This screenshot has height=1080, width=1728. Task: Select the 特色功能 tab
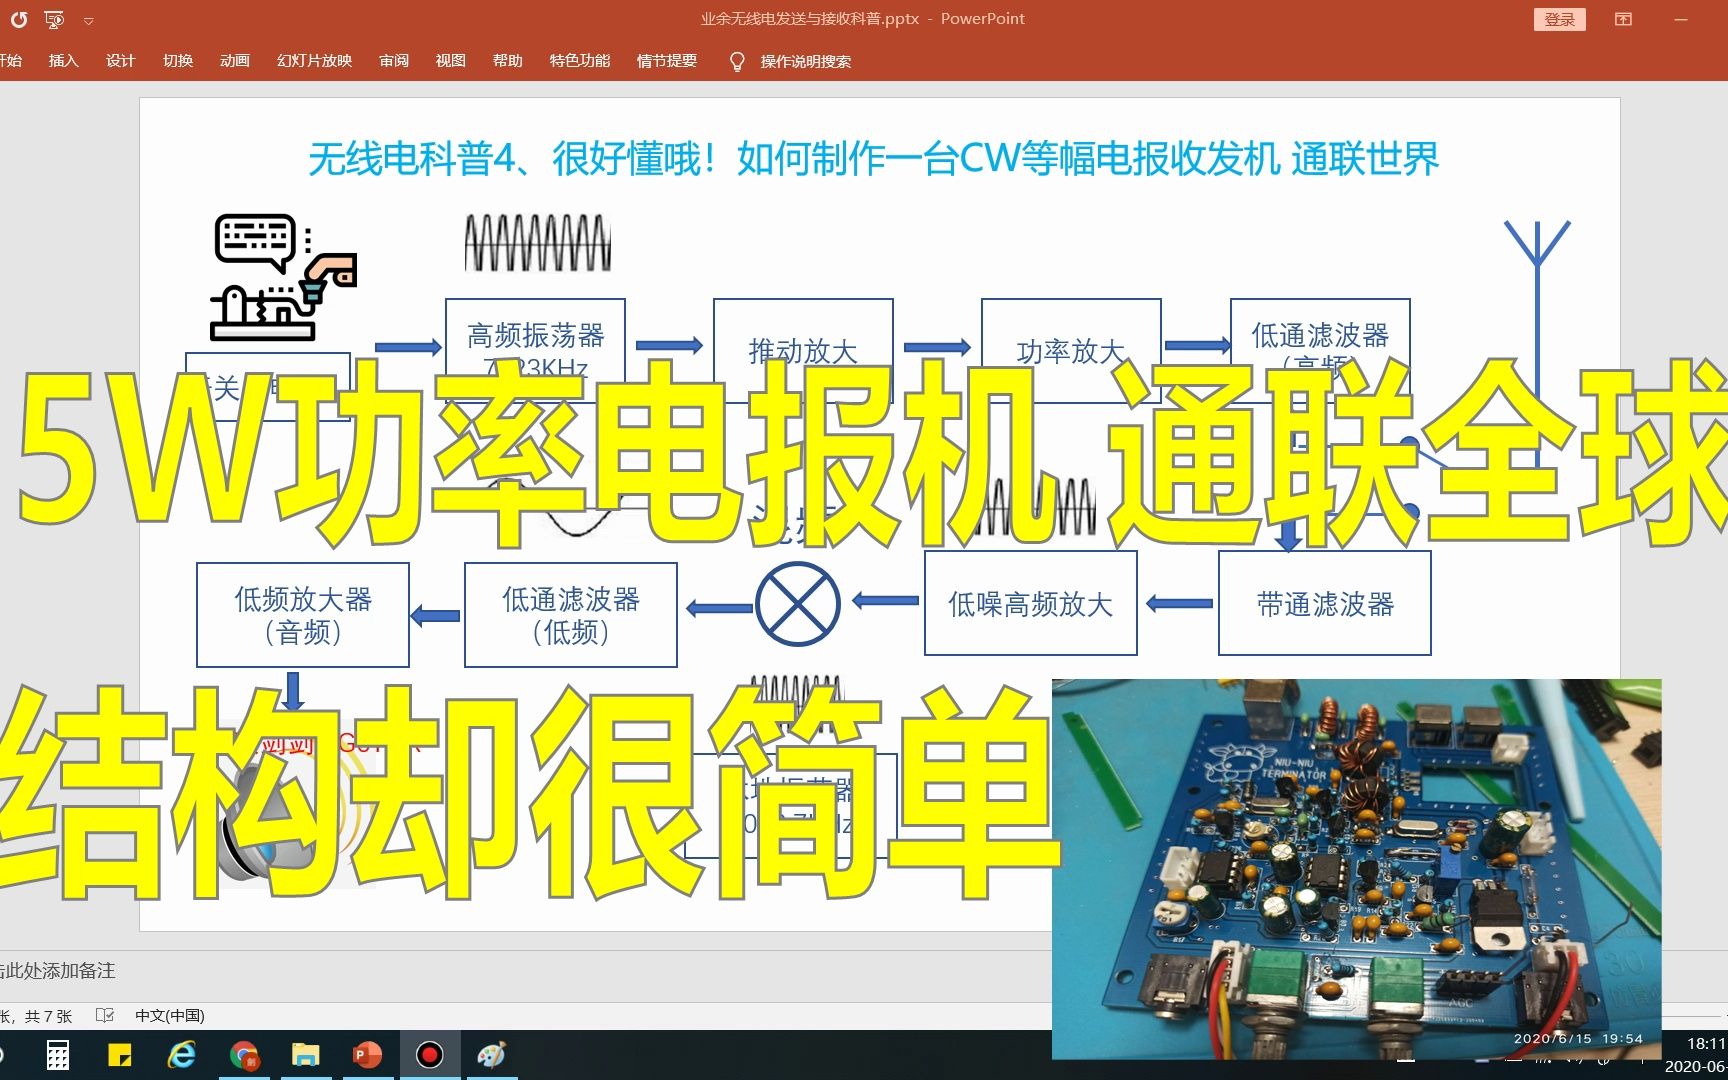[580, 61]
